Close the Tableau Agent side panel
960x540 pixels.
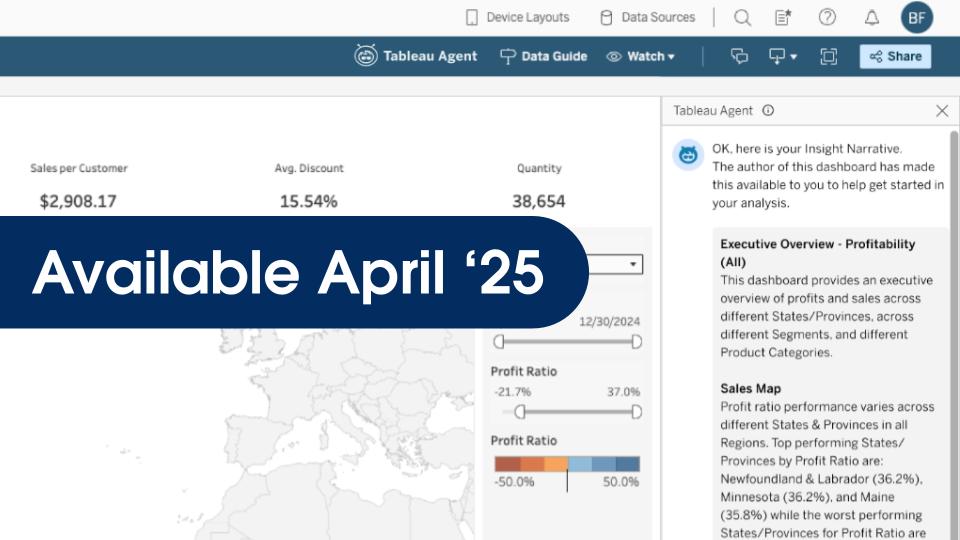tap(941, 111)
